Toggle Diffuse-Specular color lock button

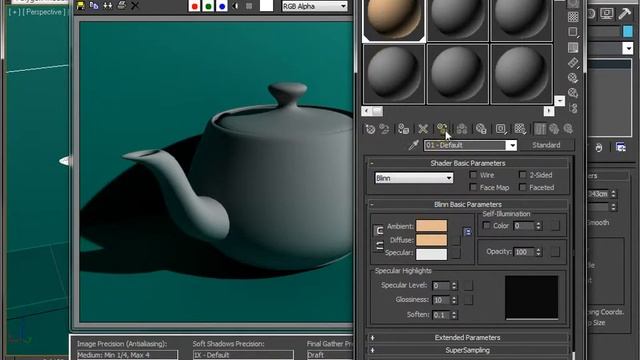tap(379, 245)
